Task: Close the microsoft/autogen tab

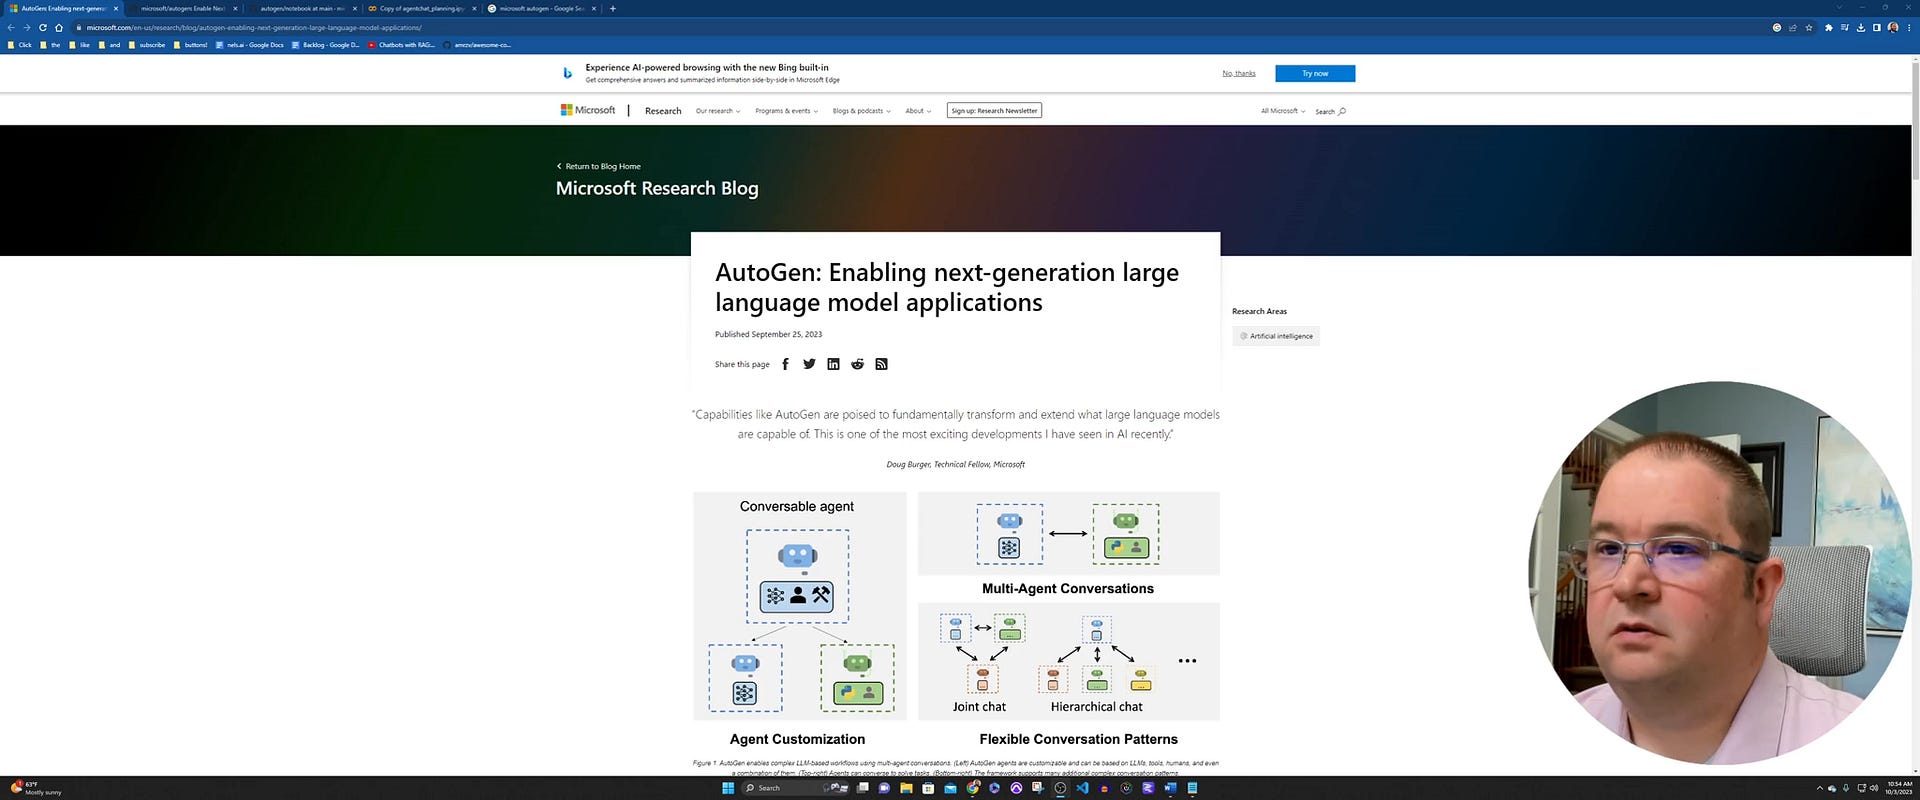Action: coord(235,8)
